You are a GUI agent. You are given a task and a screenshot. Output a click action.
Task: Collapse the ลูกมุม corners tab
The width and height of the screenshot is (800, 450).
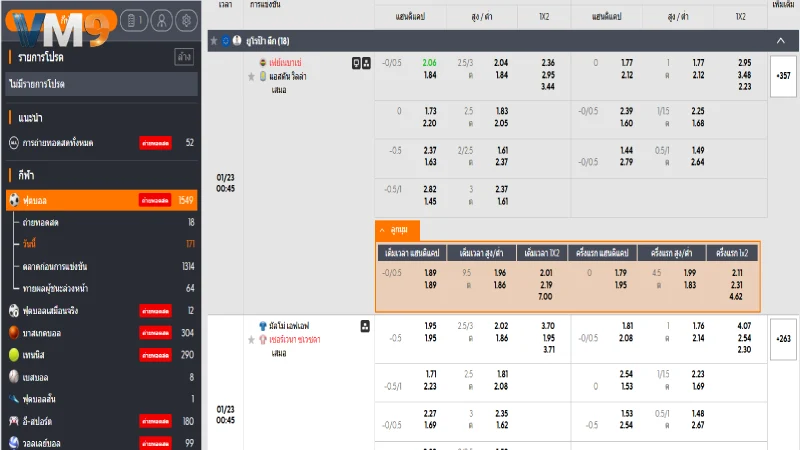(397, 230)
